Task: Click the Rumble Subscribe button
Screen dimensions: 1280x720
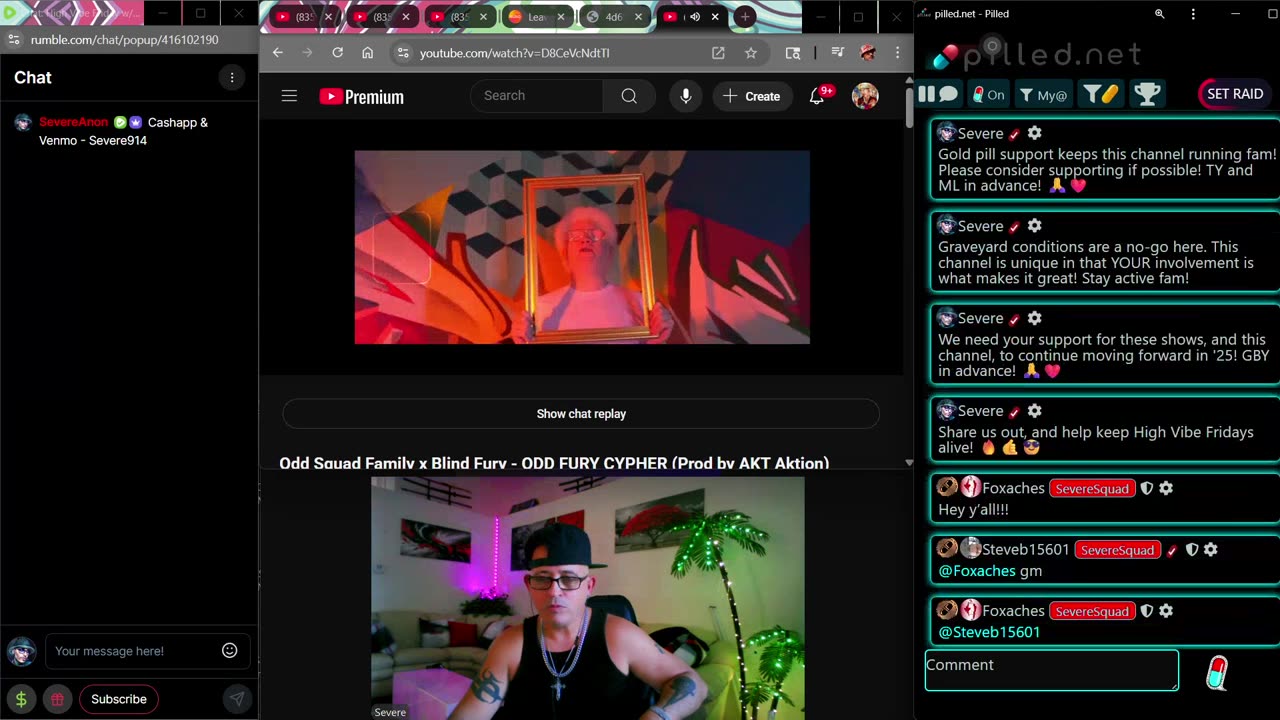Action: click(x=119, y=699)
